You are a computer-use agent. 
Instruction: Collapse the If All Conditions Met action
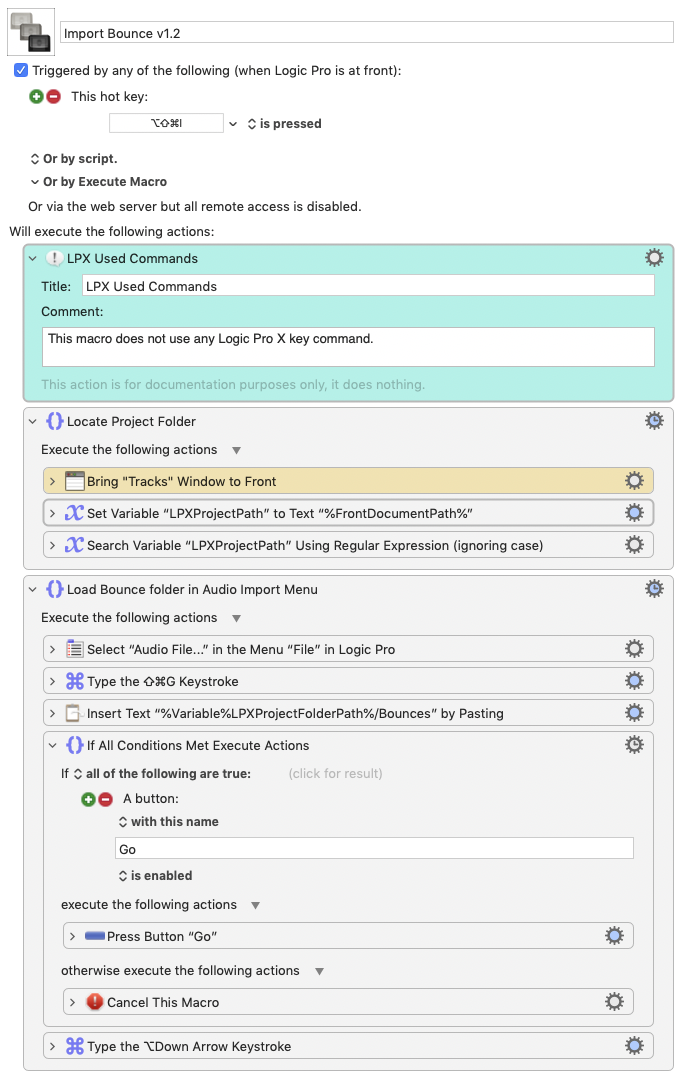[52, 746]
